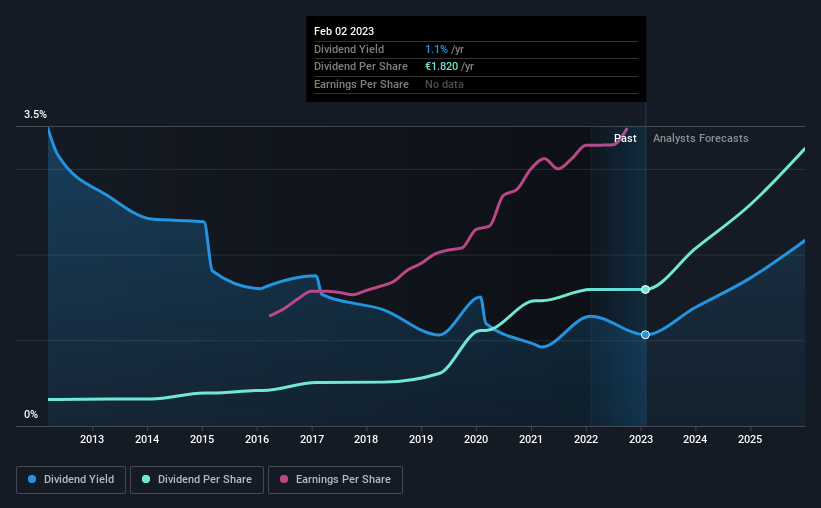The width and height of the screenshot is (821, 508).
Task: Click the Past region label
Action: pyautogui.click(x=625, y=138)
